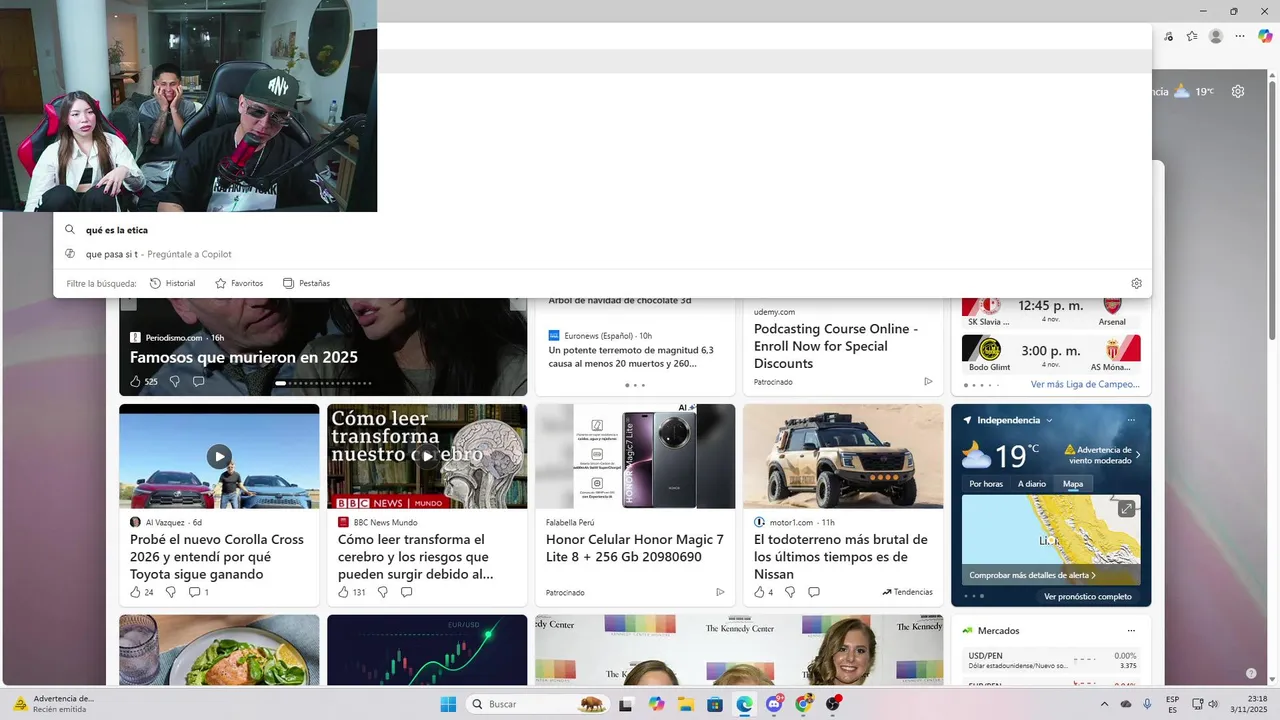The height and width of the screenshot is (720, 1280).
Task: Filter search by Favoritos
Action: [x=239, y=283]
